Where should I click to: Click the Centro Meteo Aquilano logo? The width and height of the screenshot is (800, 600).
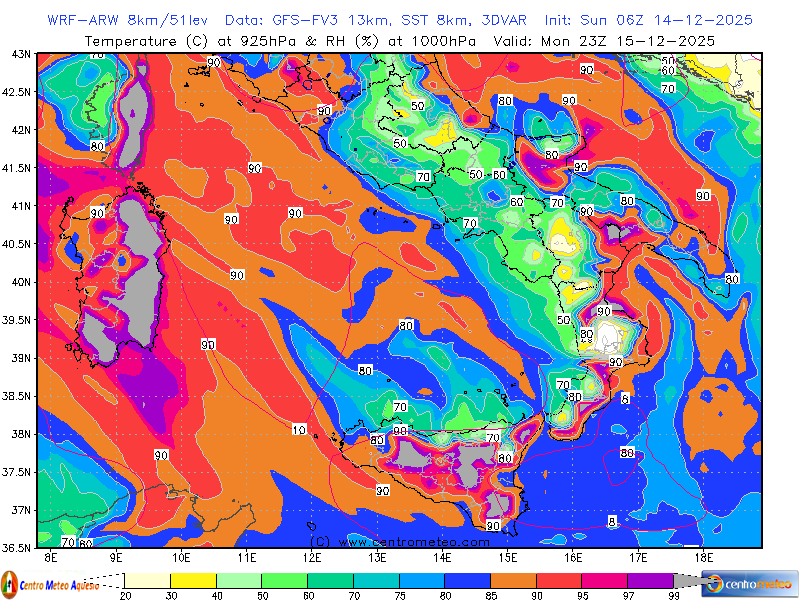[x=50, y=583]
